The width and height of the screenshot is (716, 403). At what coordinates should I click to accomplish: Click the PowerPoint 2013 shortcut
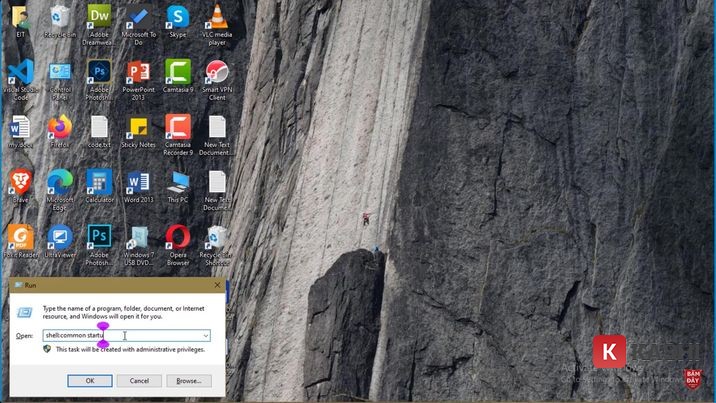(138, 73)
